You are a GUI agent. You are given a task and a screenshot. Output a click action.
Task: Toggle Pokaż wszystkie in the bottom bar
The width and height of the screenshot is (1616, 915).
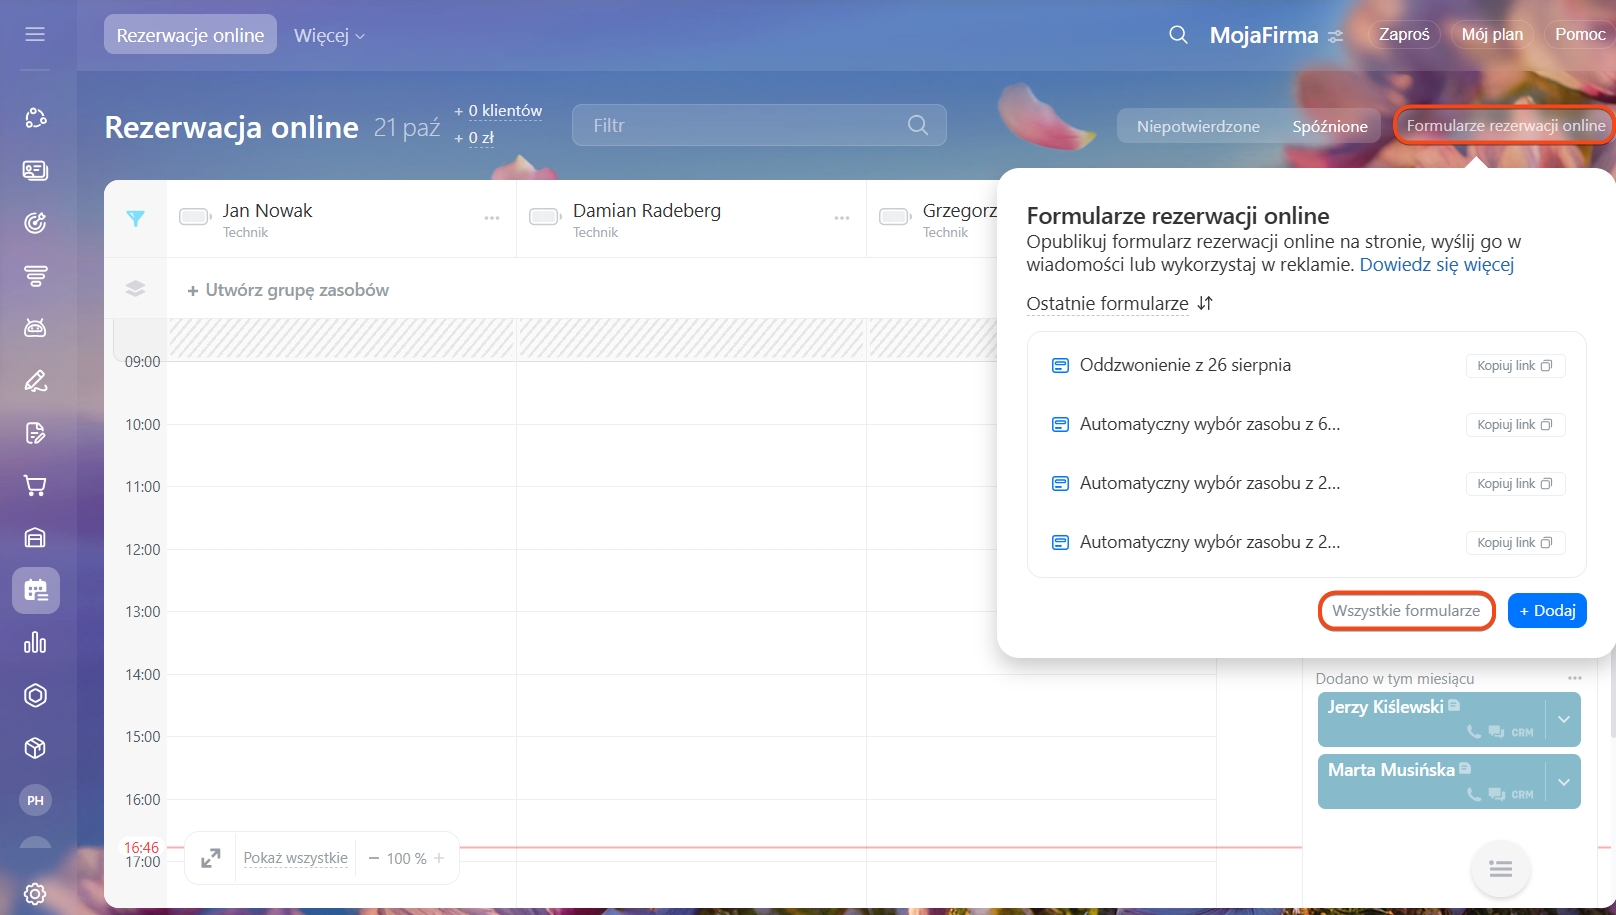296,858
